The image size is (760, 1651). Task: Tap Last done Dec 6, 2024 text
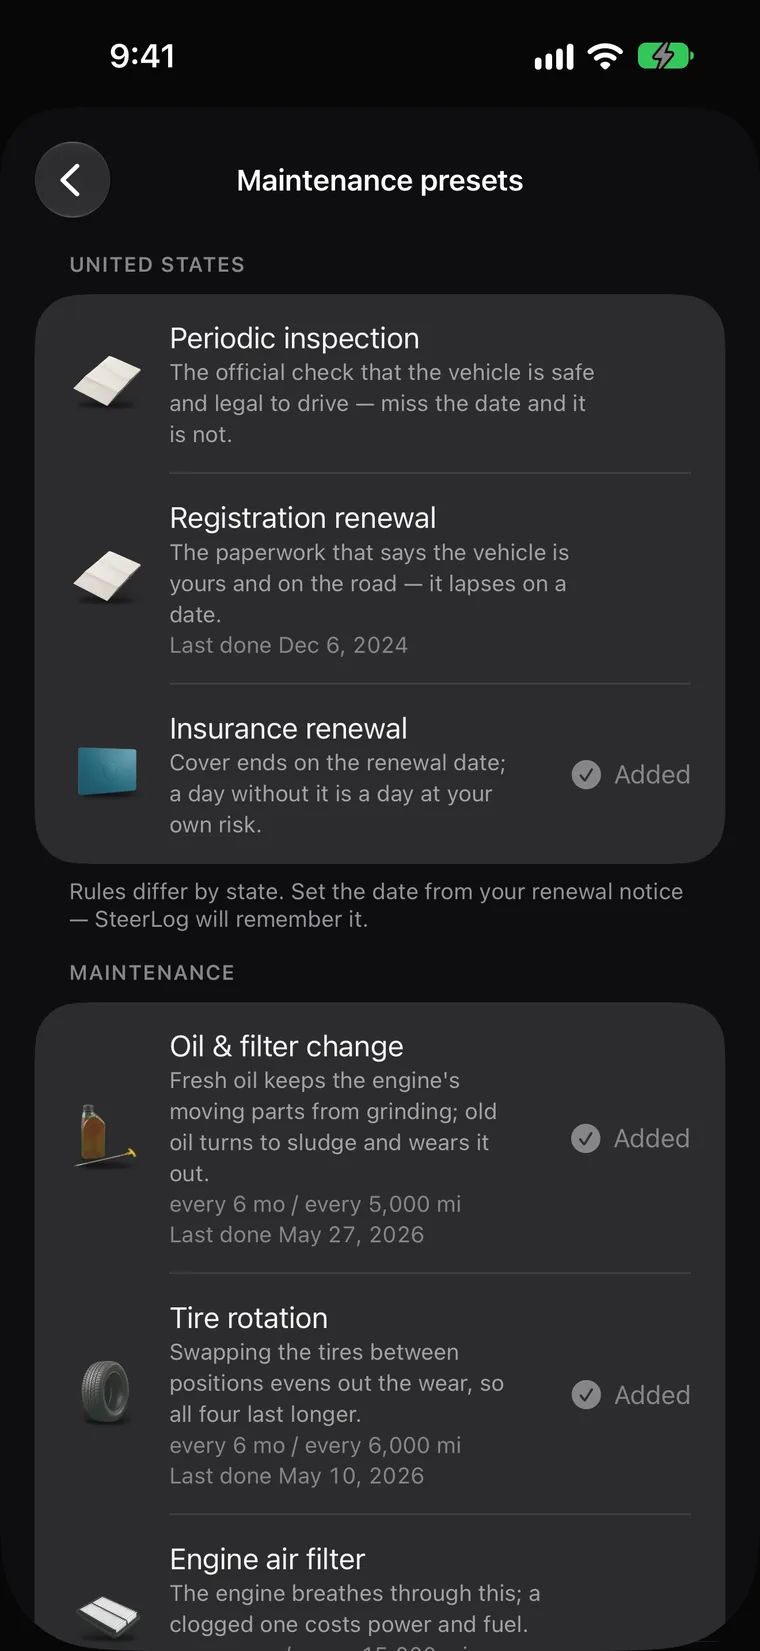click(289, 645)
